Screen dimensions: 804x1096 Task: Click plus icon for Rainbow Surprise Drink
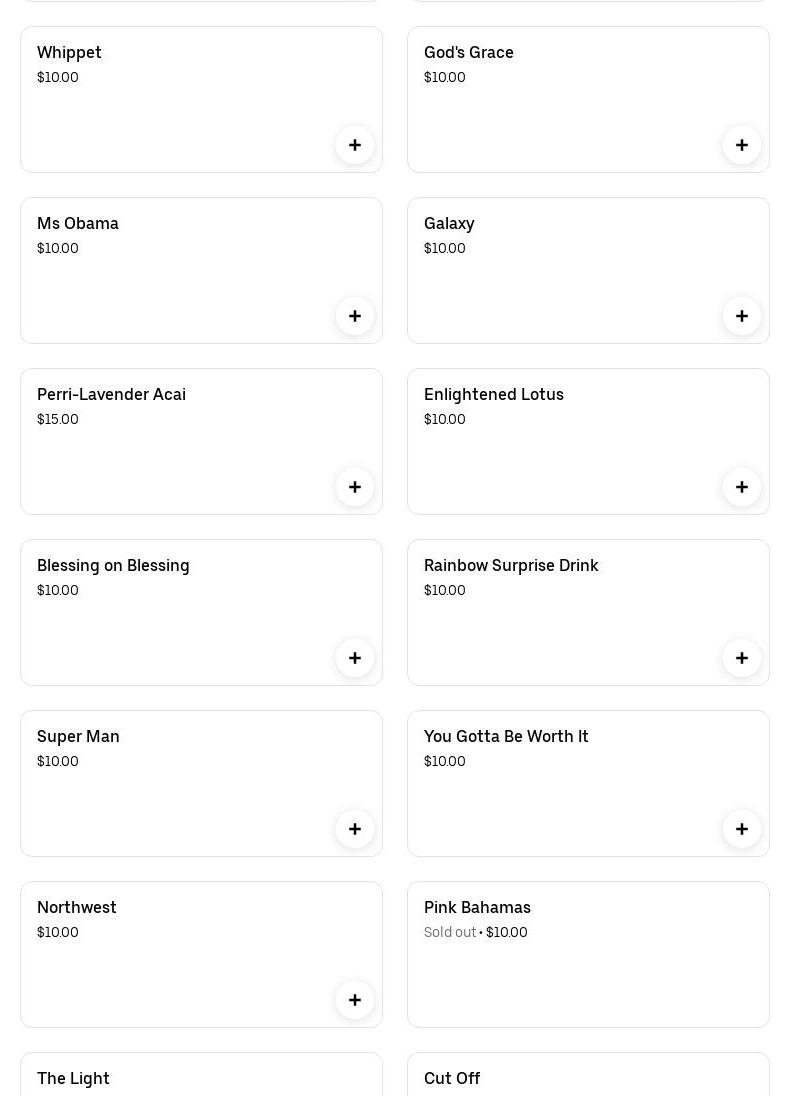742,658
